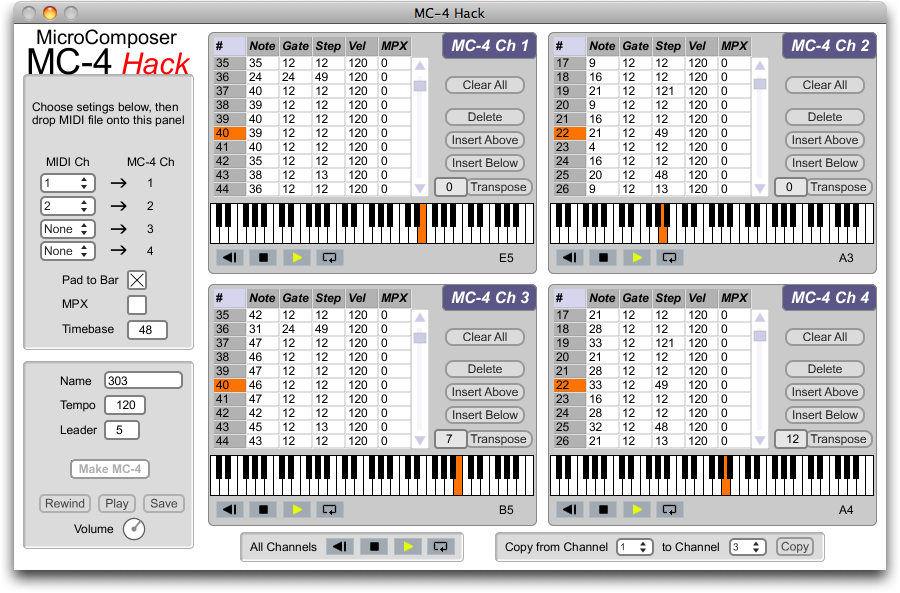This screenshot has width=900, height=593.
Task: Play MC-4 Ch 3 sequence
Action: coord(297,510)
